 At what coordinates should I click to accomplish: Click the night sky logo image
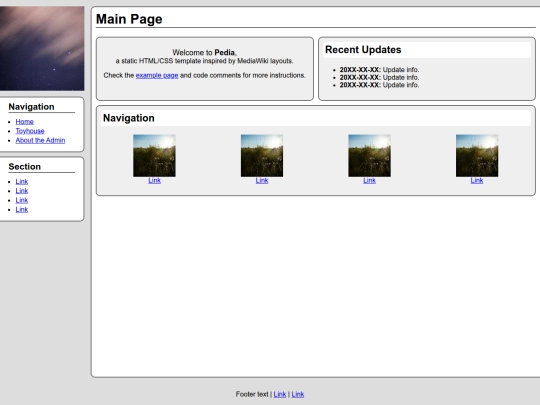click(42, 49)
